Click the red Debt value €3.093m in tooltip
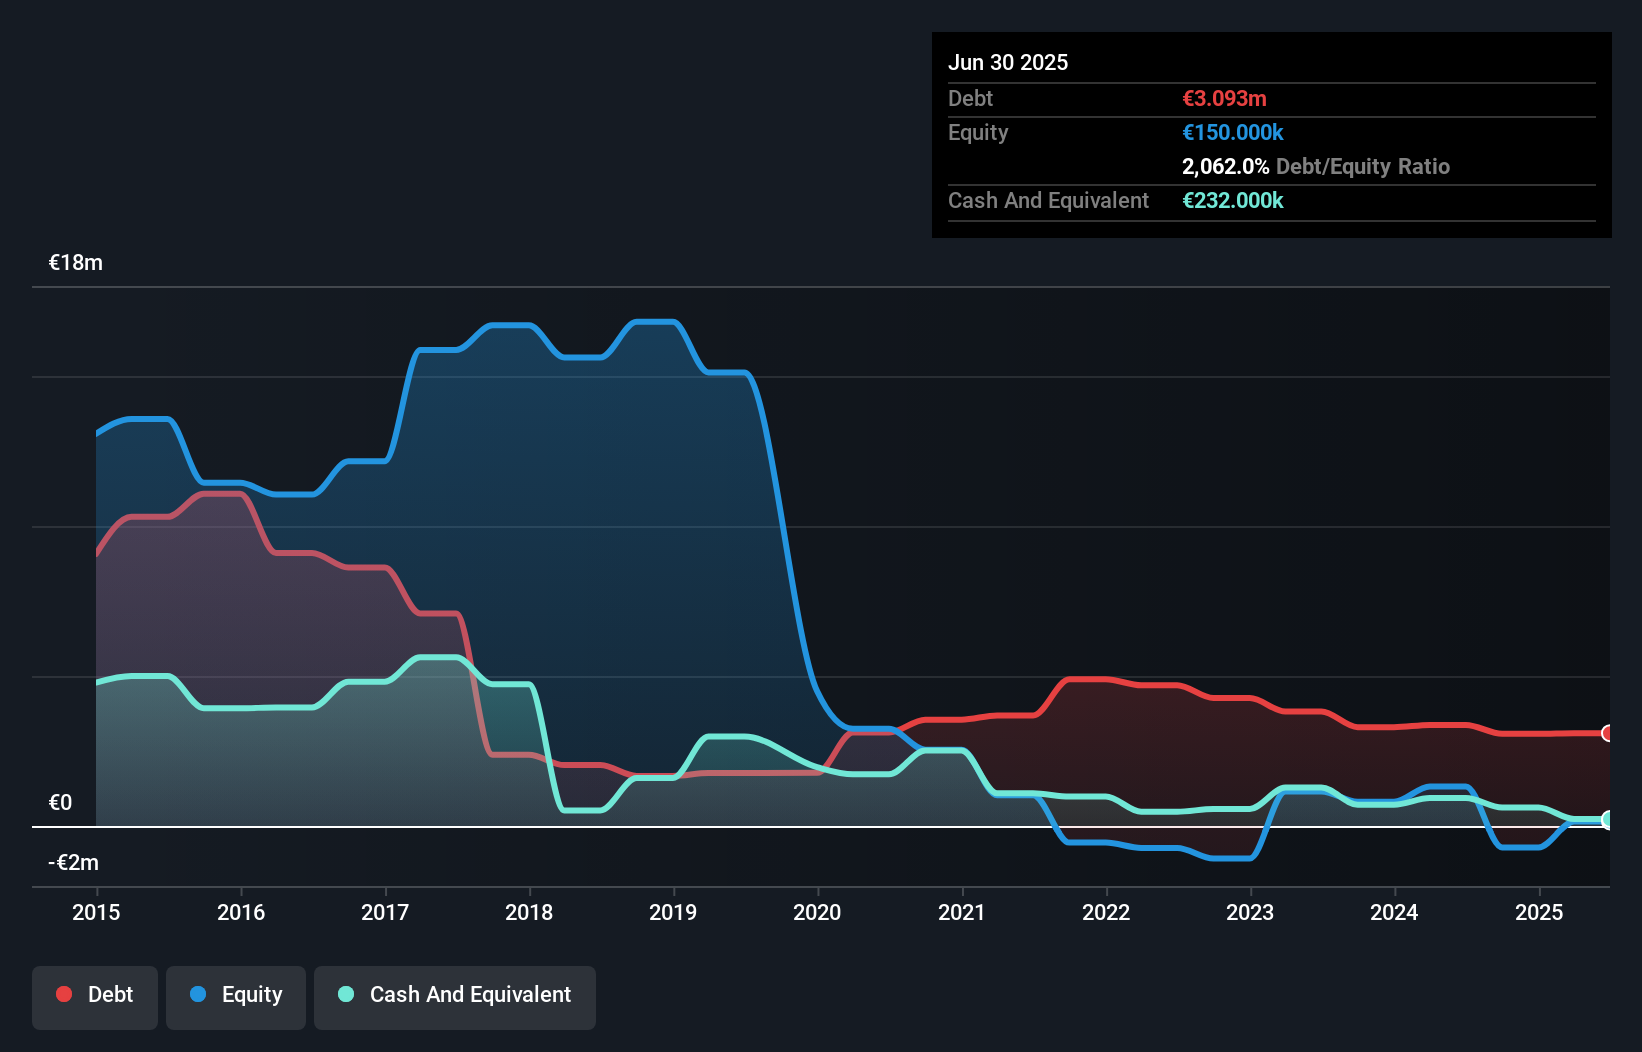1642x1052 pixels. [x=1224, y=98]
